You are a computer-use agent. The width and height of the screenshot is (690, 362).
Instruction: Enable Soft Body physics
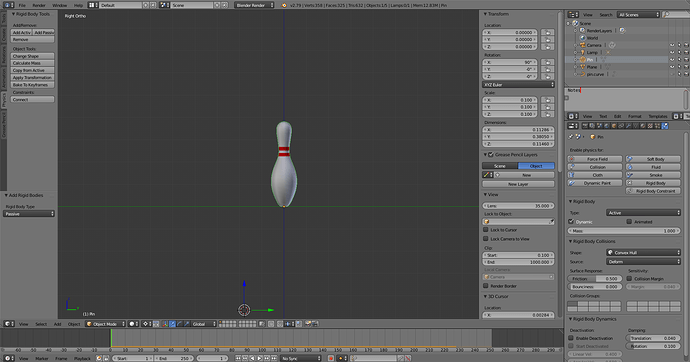point(653,159)
